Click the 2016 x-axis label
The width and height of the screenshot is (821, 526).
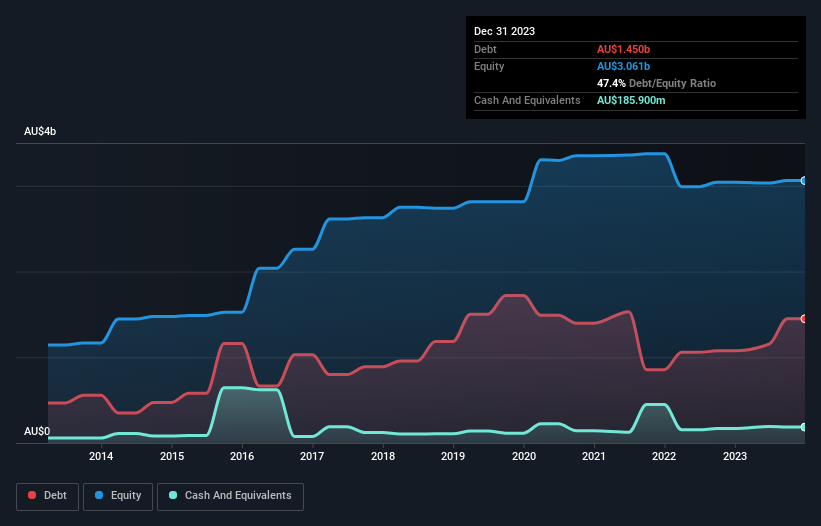(x=242, y=456)
